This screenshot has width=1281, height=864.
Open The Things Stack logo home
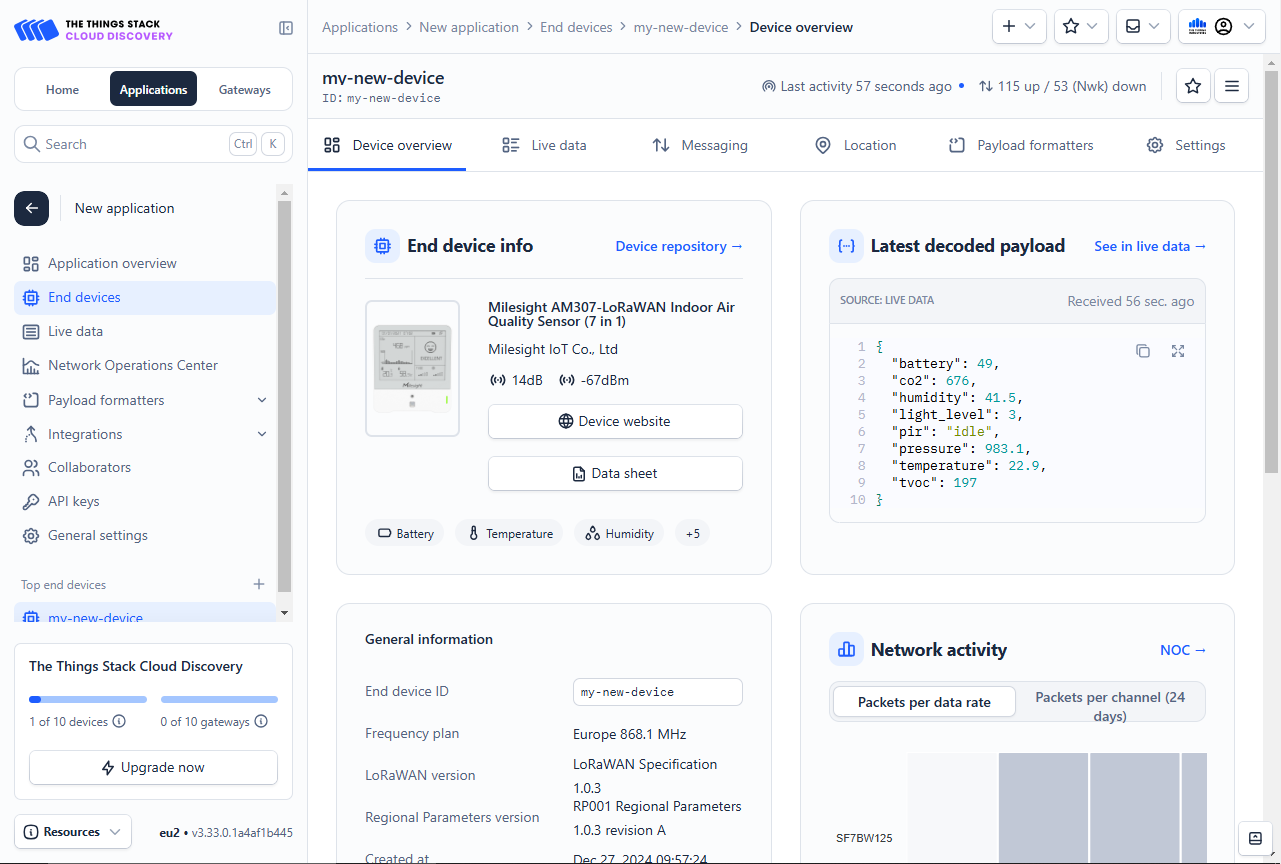point(93,29)
